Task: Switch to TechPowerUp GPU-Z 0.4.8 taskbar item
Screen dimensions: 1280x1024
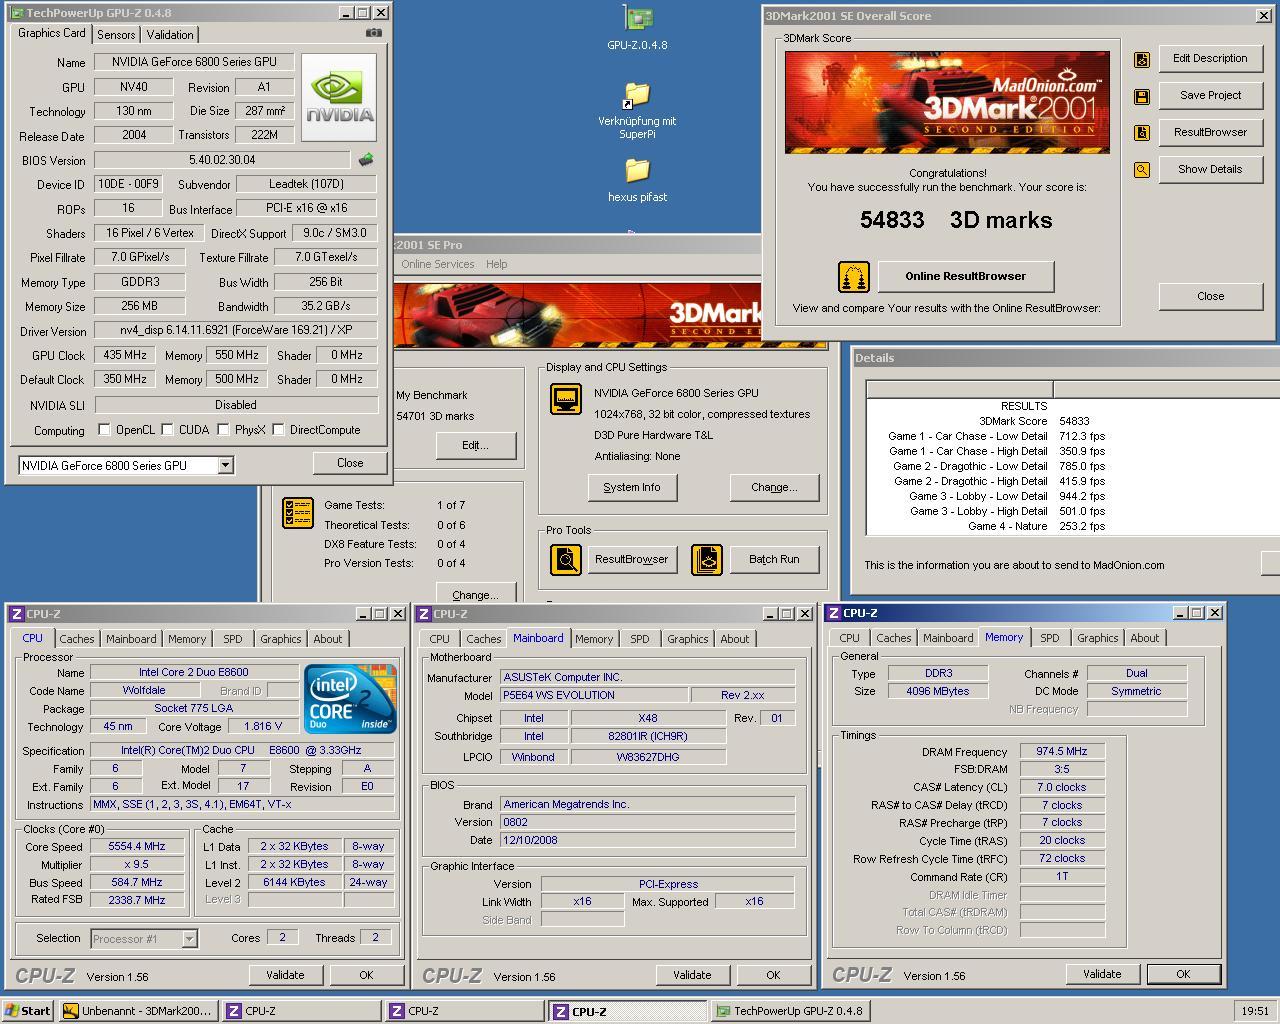Action: coord(789,1011)
